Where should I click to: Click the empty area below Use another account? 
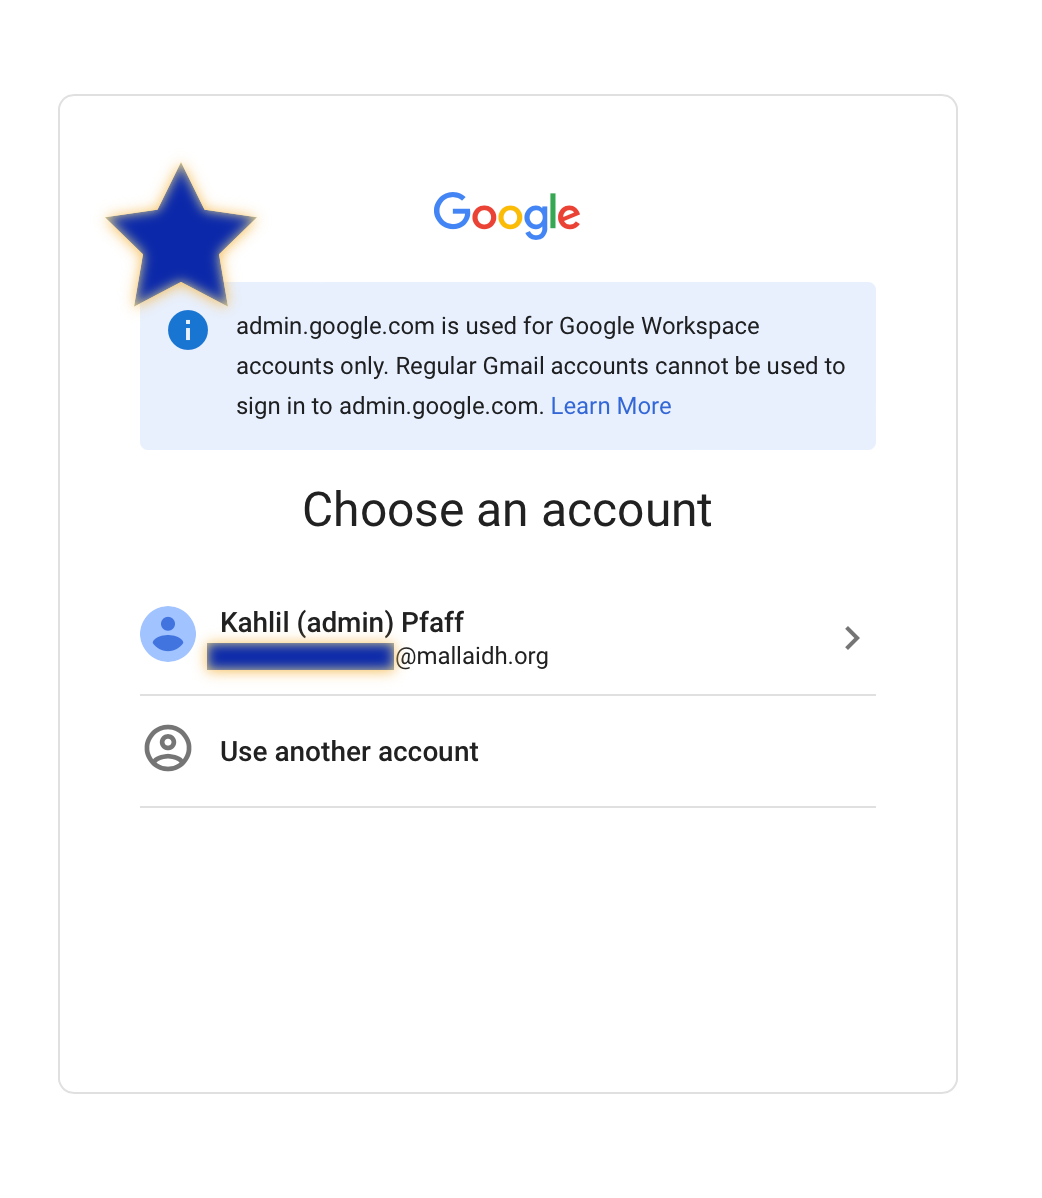click(x=507, y=947)
